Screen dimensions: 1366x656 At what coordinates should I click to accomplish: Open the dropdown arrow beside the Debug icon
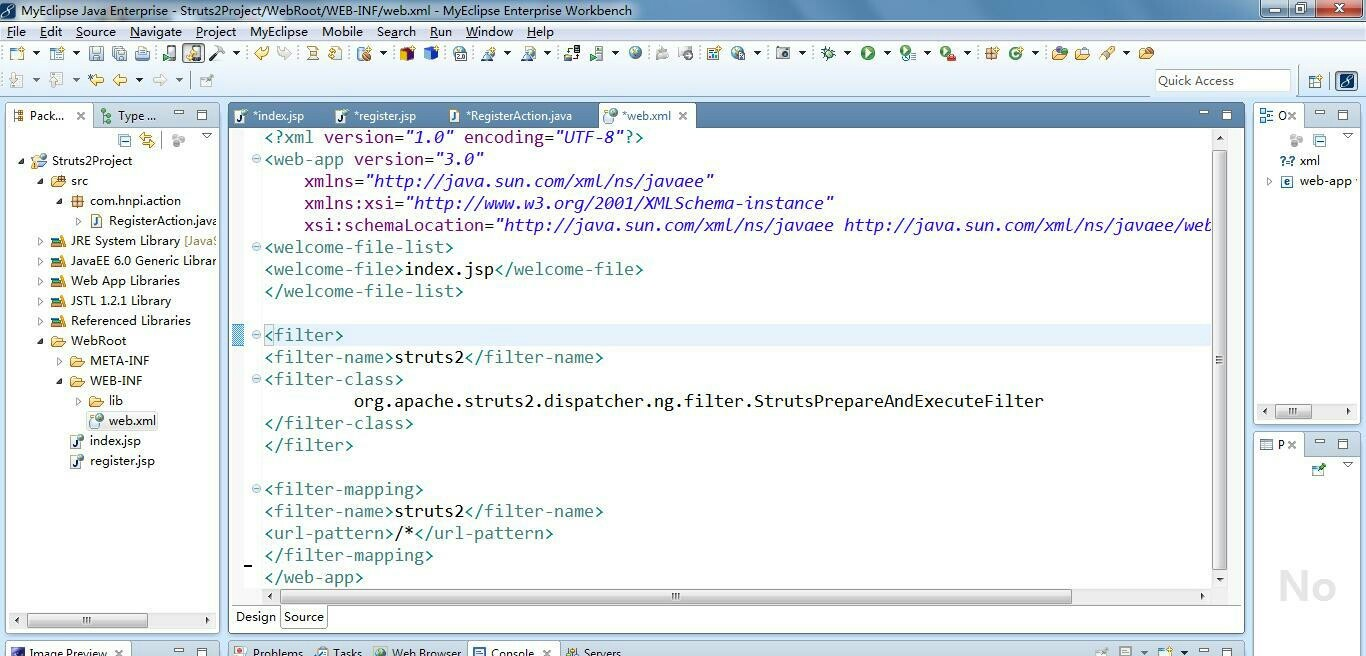847,53
